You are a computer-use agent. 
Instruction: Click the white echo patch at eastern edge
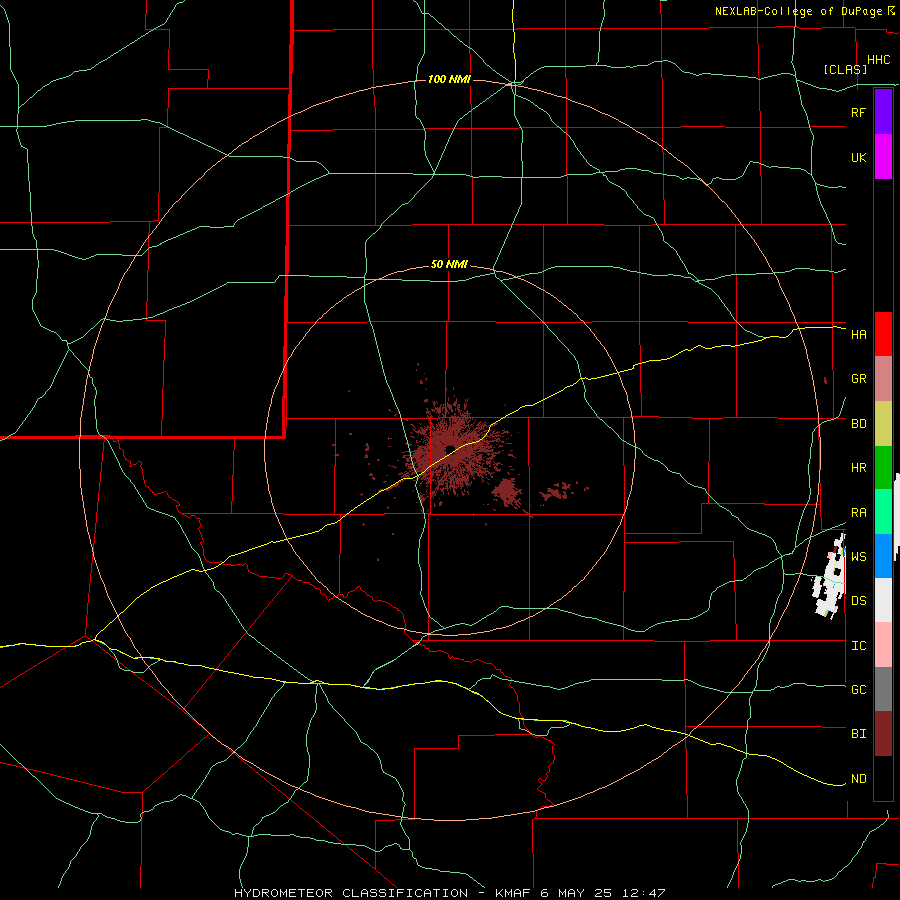[x=829, y=576]
